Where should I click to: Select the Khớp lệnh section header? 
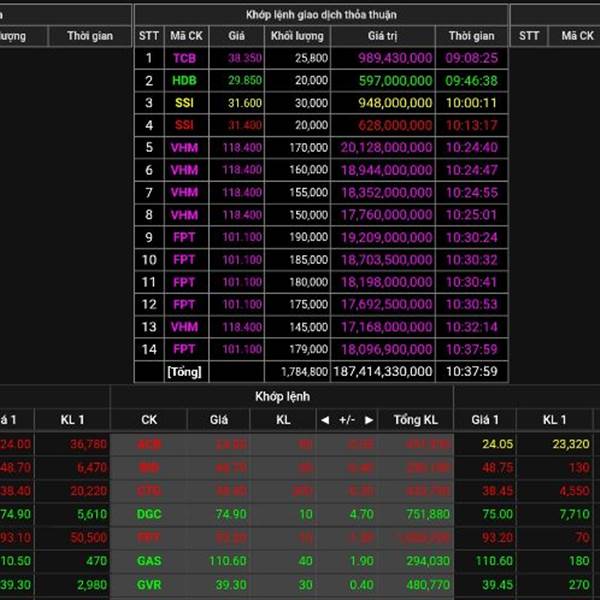(x=282, y=396)
